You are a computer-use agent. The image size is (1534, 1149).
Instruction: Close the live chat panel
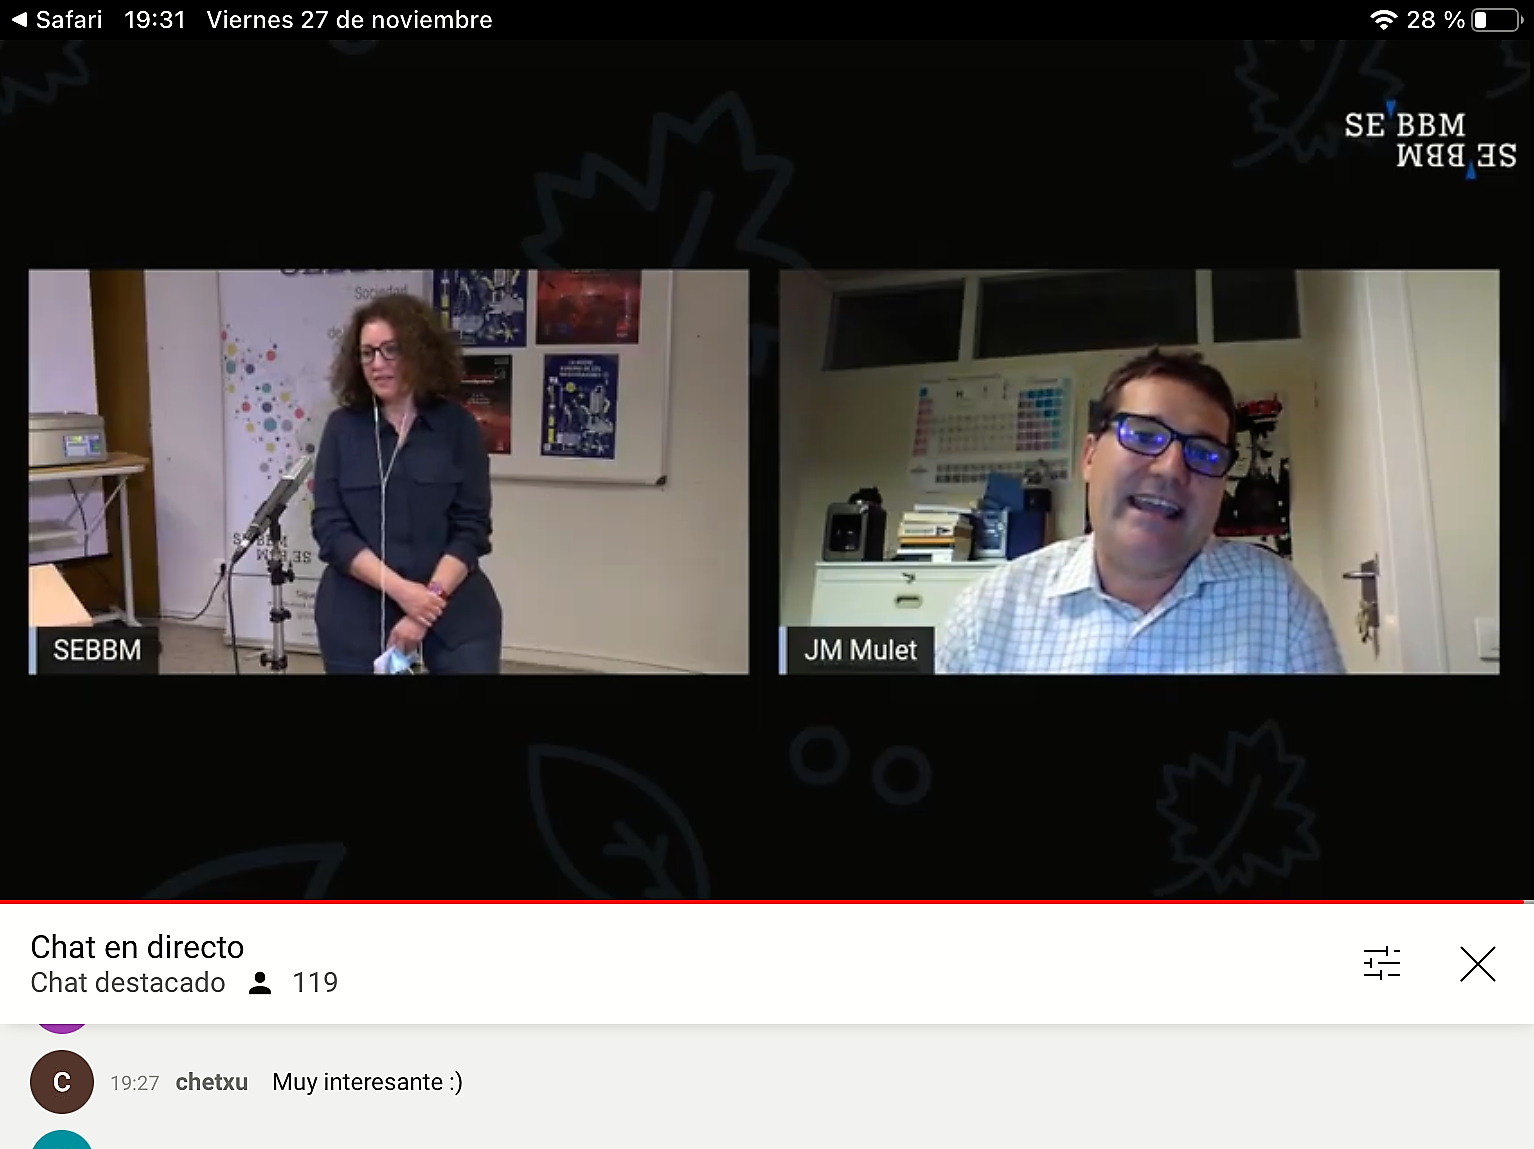1477,964
